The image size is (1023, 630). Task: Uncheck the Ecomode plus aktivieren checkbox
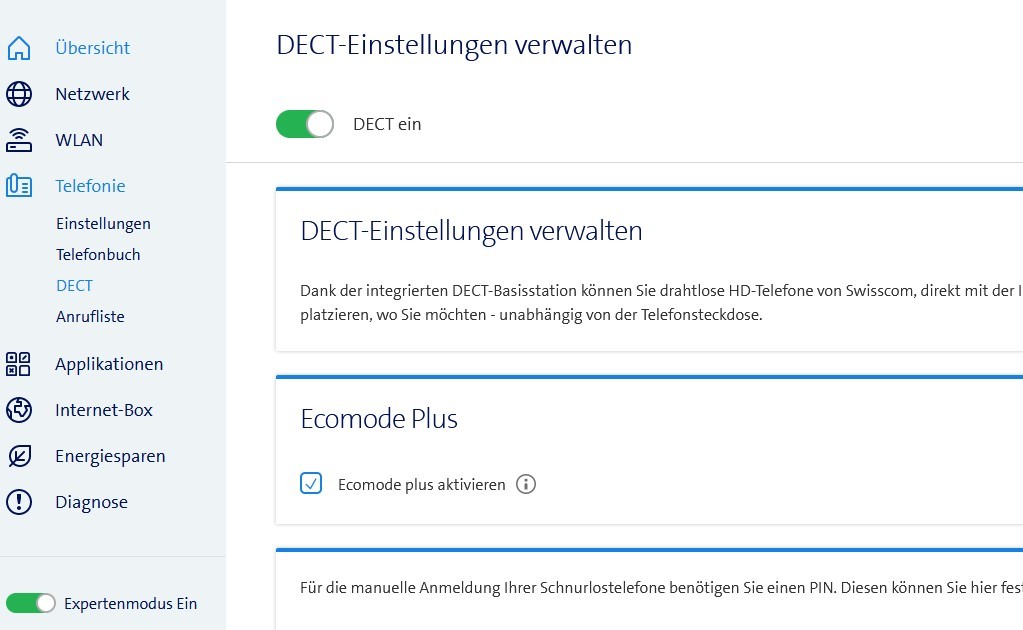pos(311,484)
